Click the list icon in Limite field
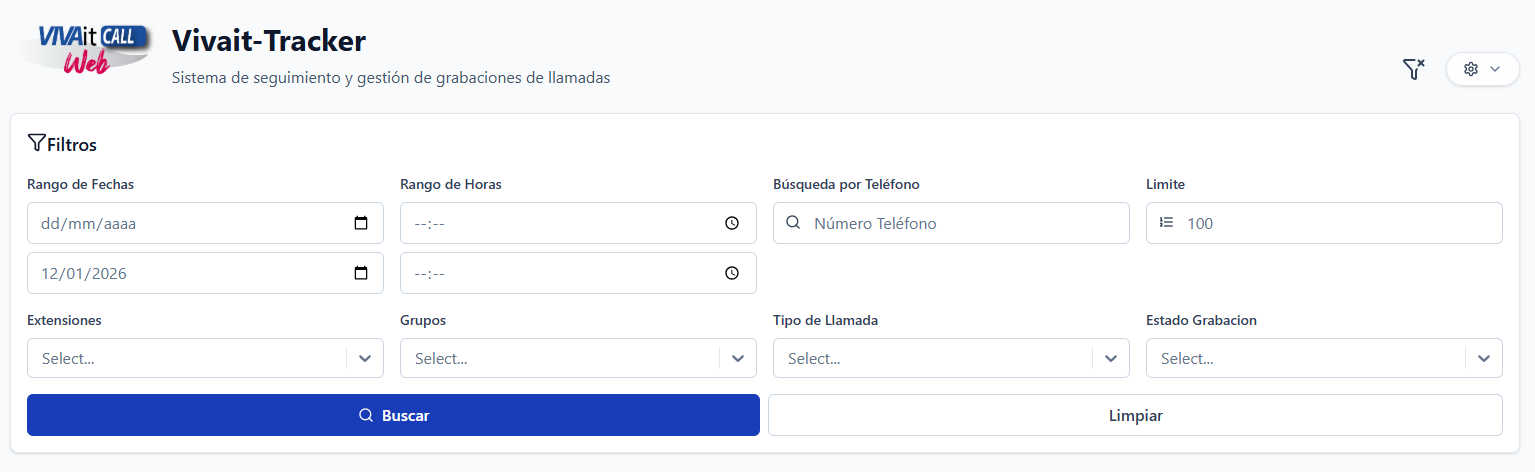This screenshot has height=472, width=1535. (x=1166, y=223)
